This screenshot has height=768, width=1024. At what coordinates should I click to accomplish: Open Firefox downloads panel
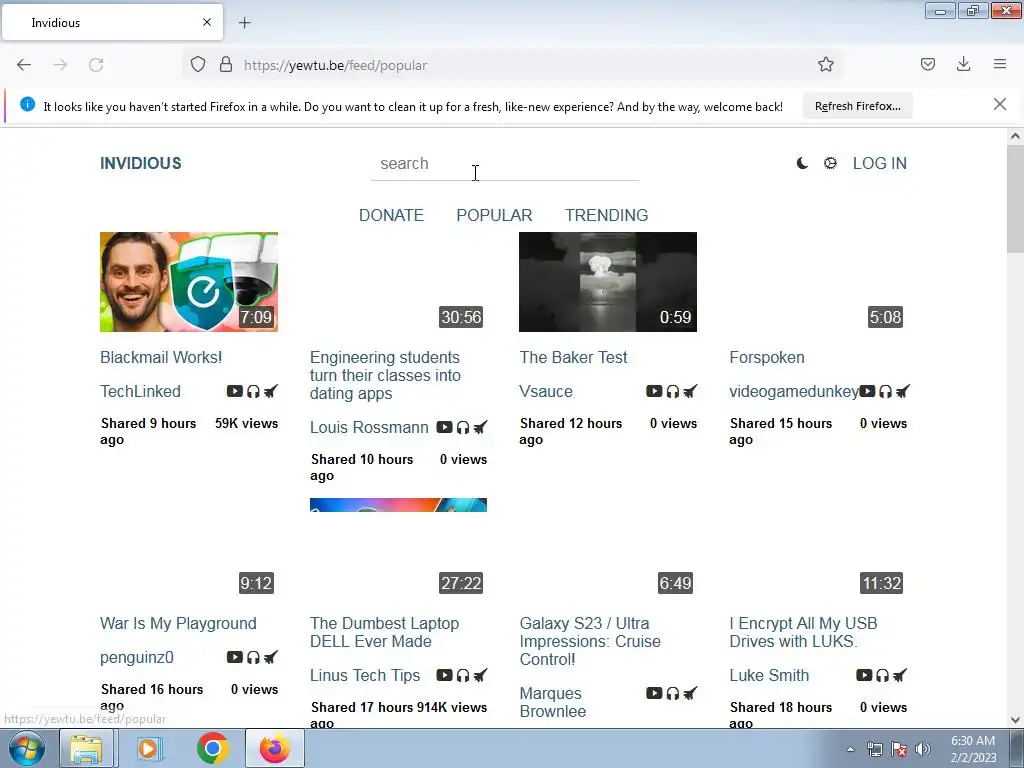tap(963, 64)
